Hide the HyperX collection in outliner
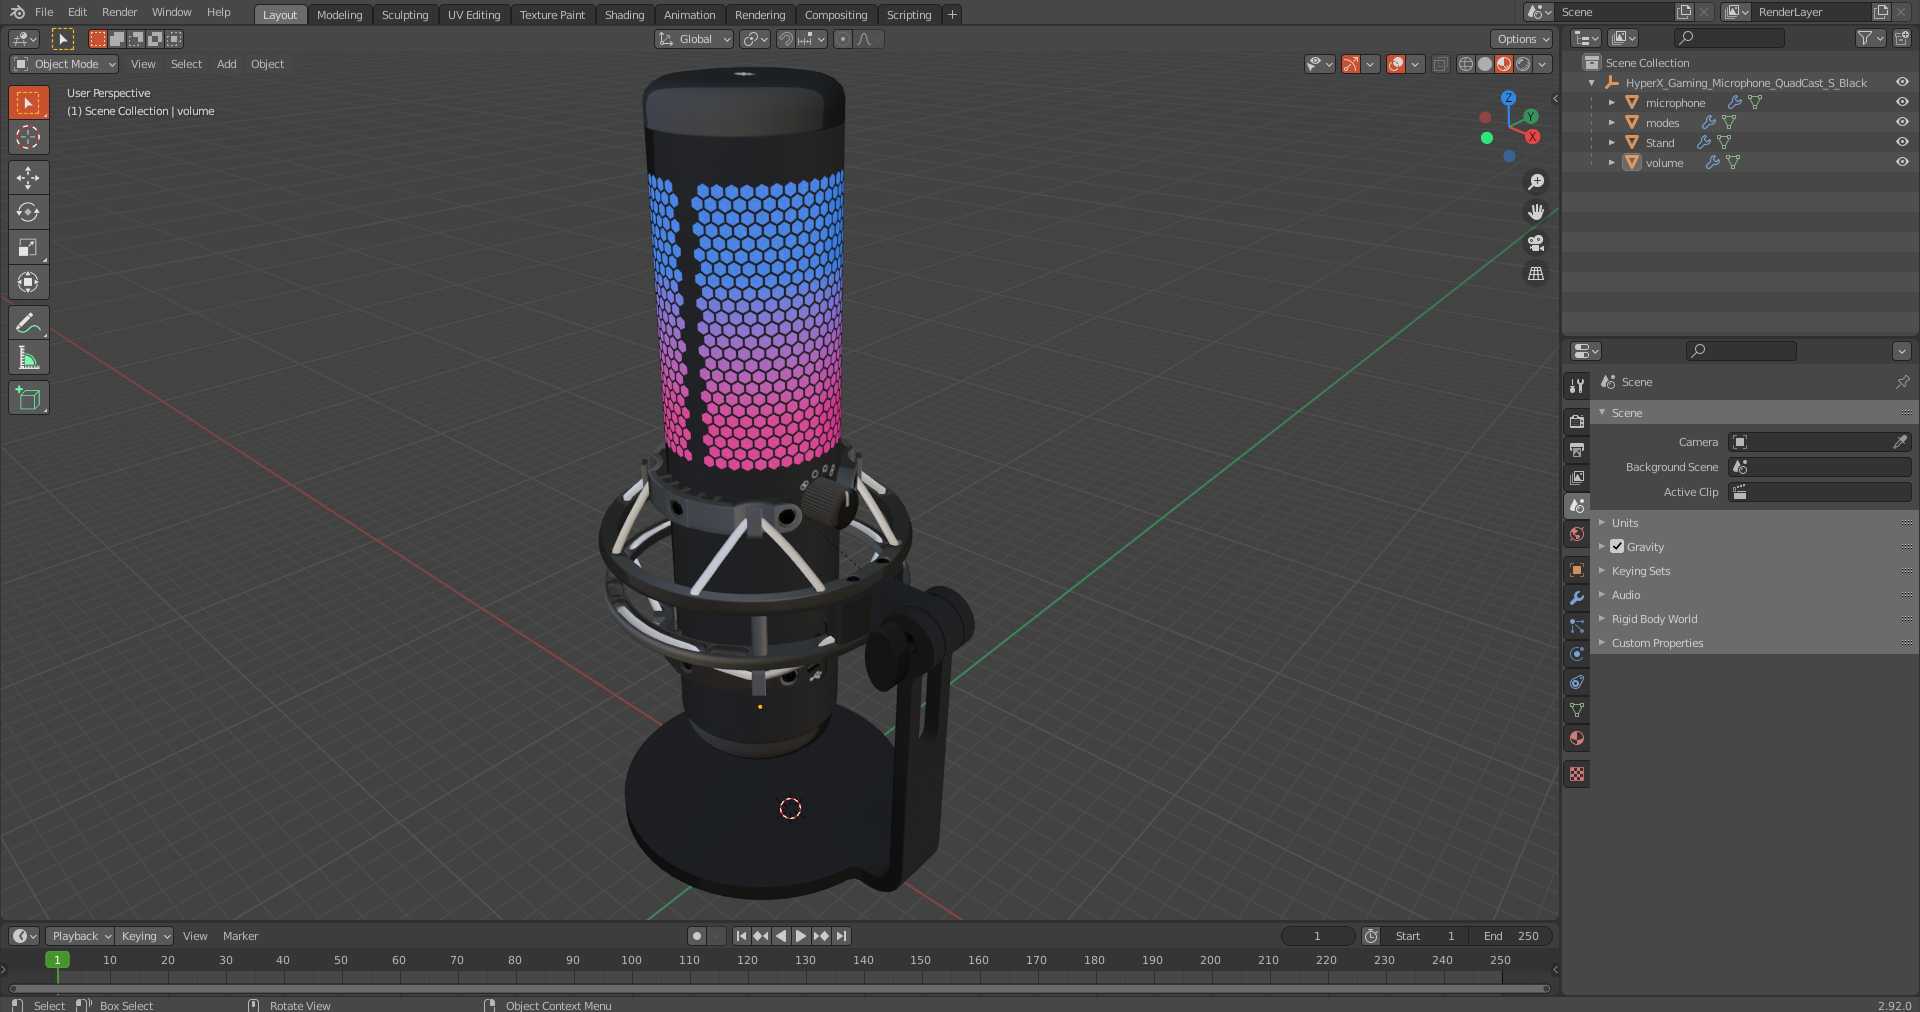This screenshot has height=1012, width=1920. [x=1902, y=82]
